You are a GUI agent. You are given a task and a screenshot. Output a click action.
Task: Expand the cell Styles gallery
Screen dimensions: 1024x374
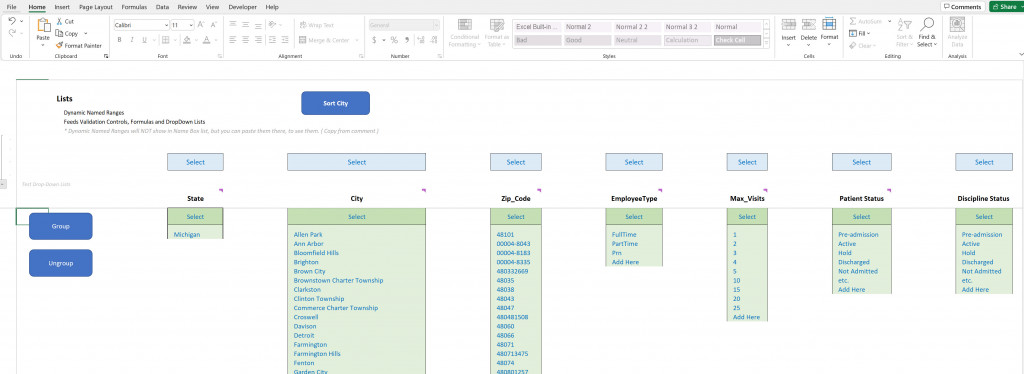(x=766, y=42)
